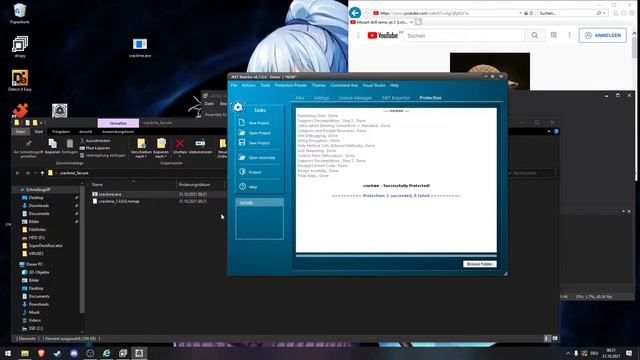Click the Löschen red X icon in Explorer ribbon
640x360 pixels.
tap(180, 144)
